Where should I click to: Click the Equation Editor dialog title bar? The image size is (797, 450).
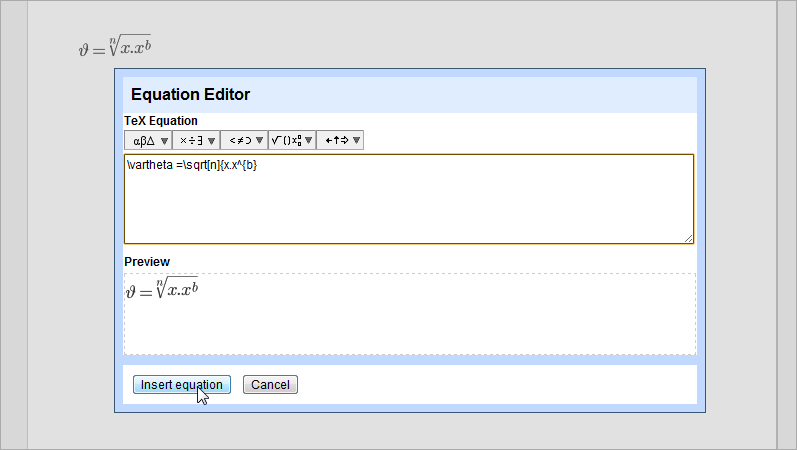(x=410, y=95)
